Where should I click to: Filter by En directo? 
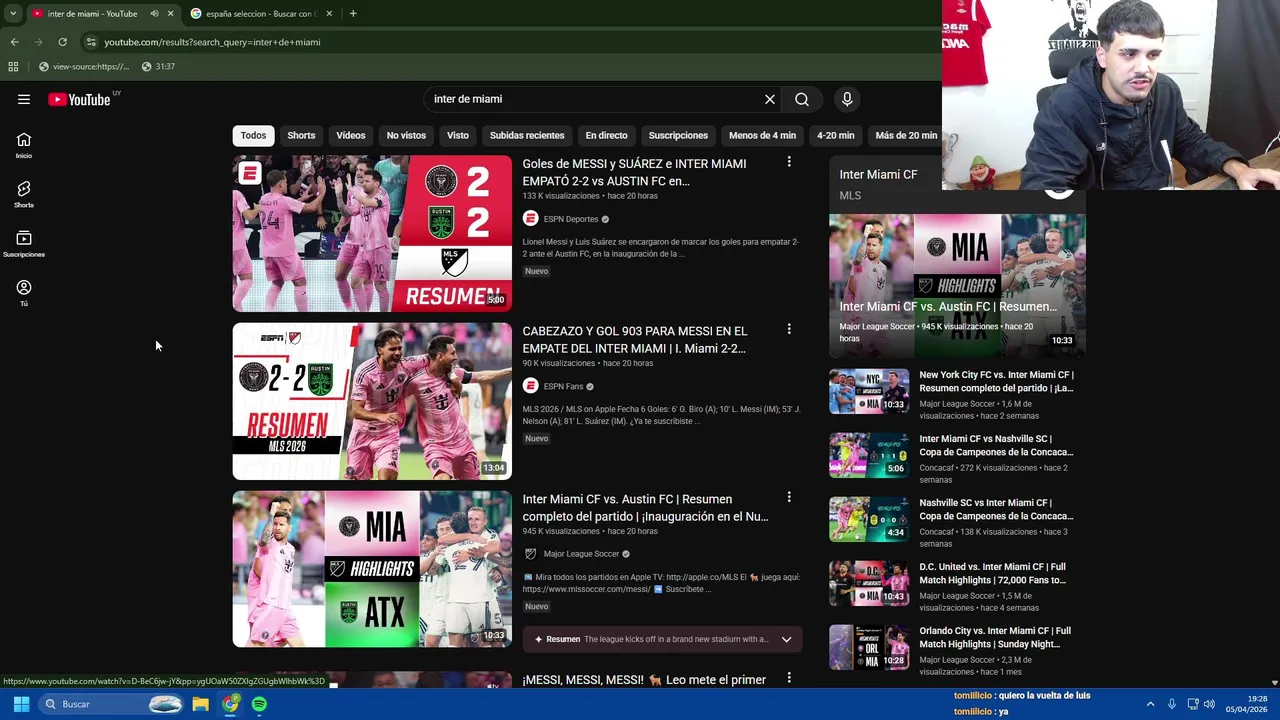[607, 135]
